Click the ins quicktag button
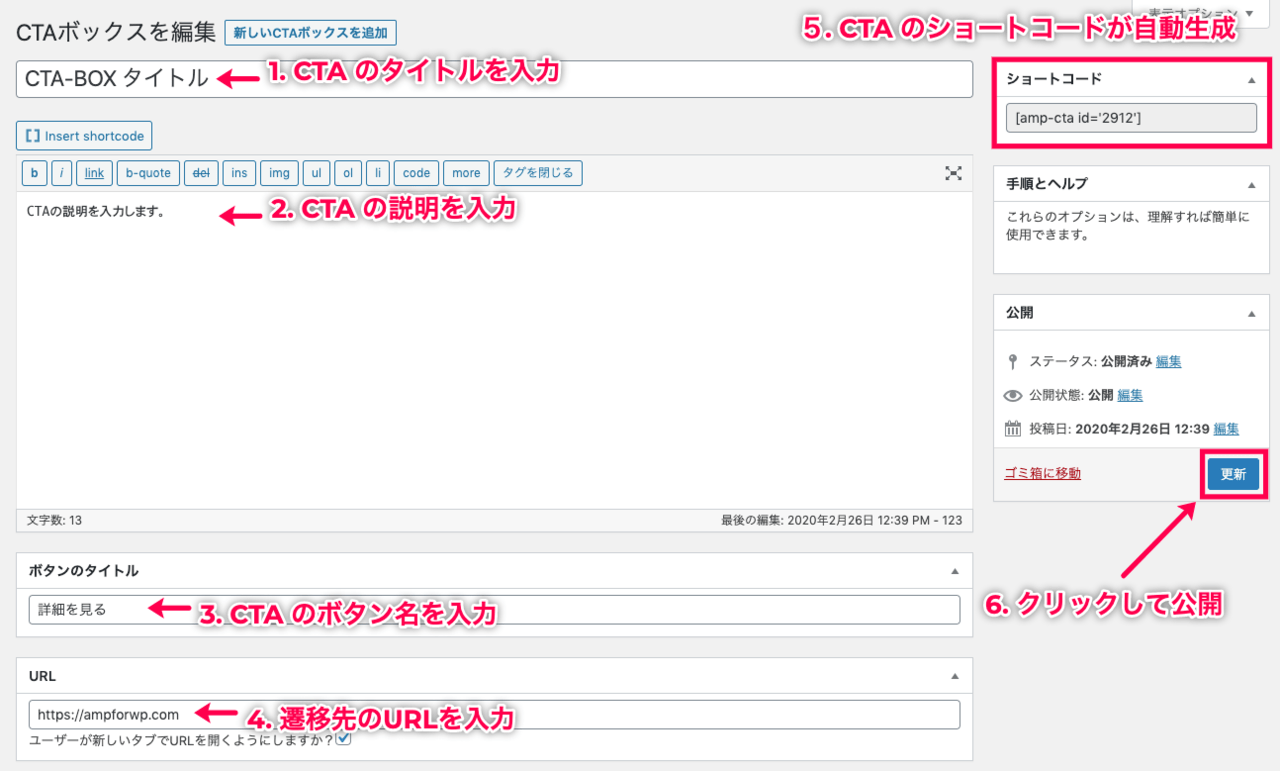This screenshot has width=1280, height=771. [x=239, y=173]
